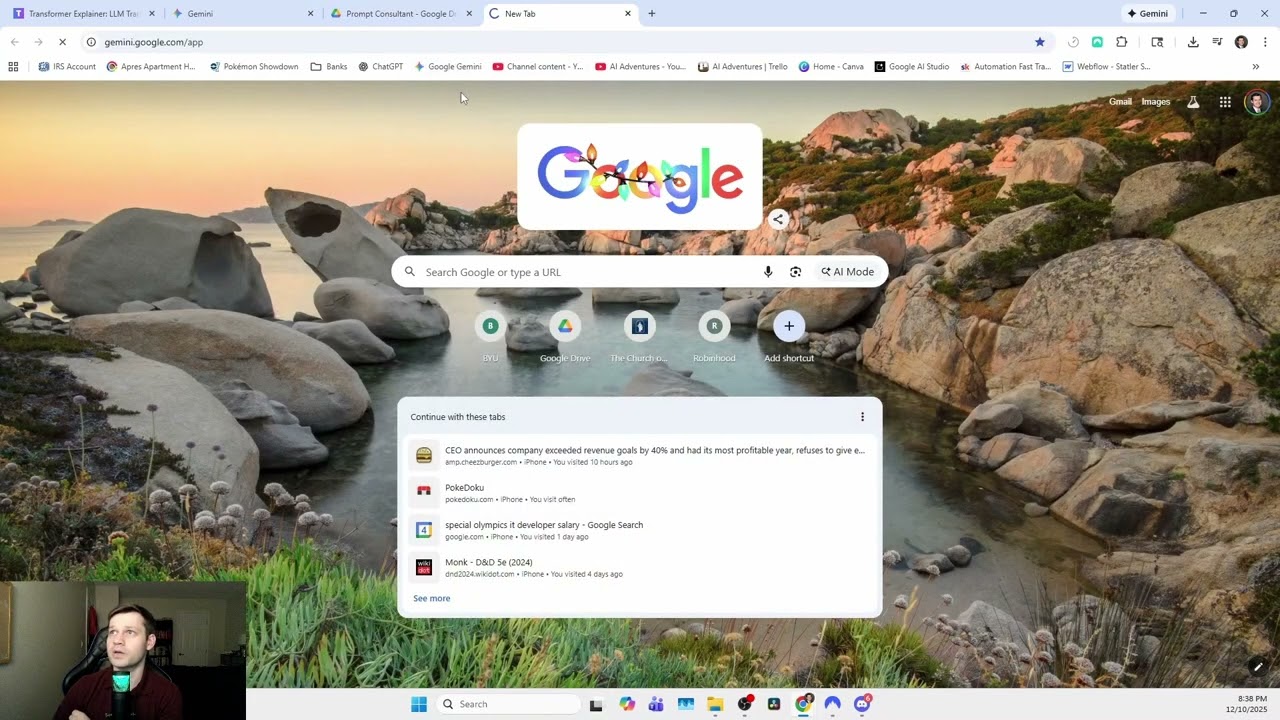Open Pokémon Showdown bookmark
Image resolution: width=1280 pixels, height=720 pixels.
(x=254, y=67)
